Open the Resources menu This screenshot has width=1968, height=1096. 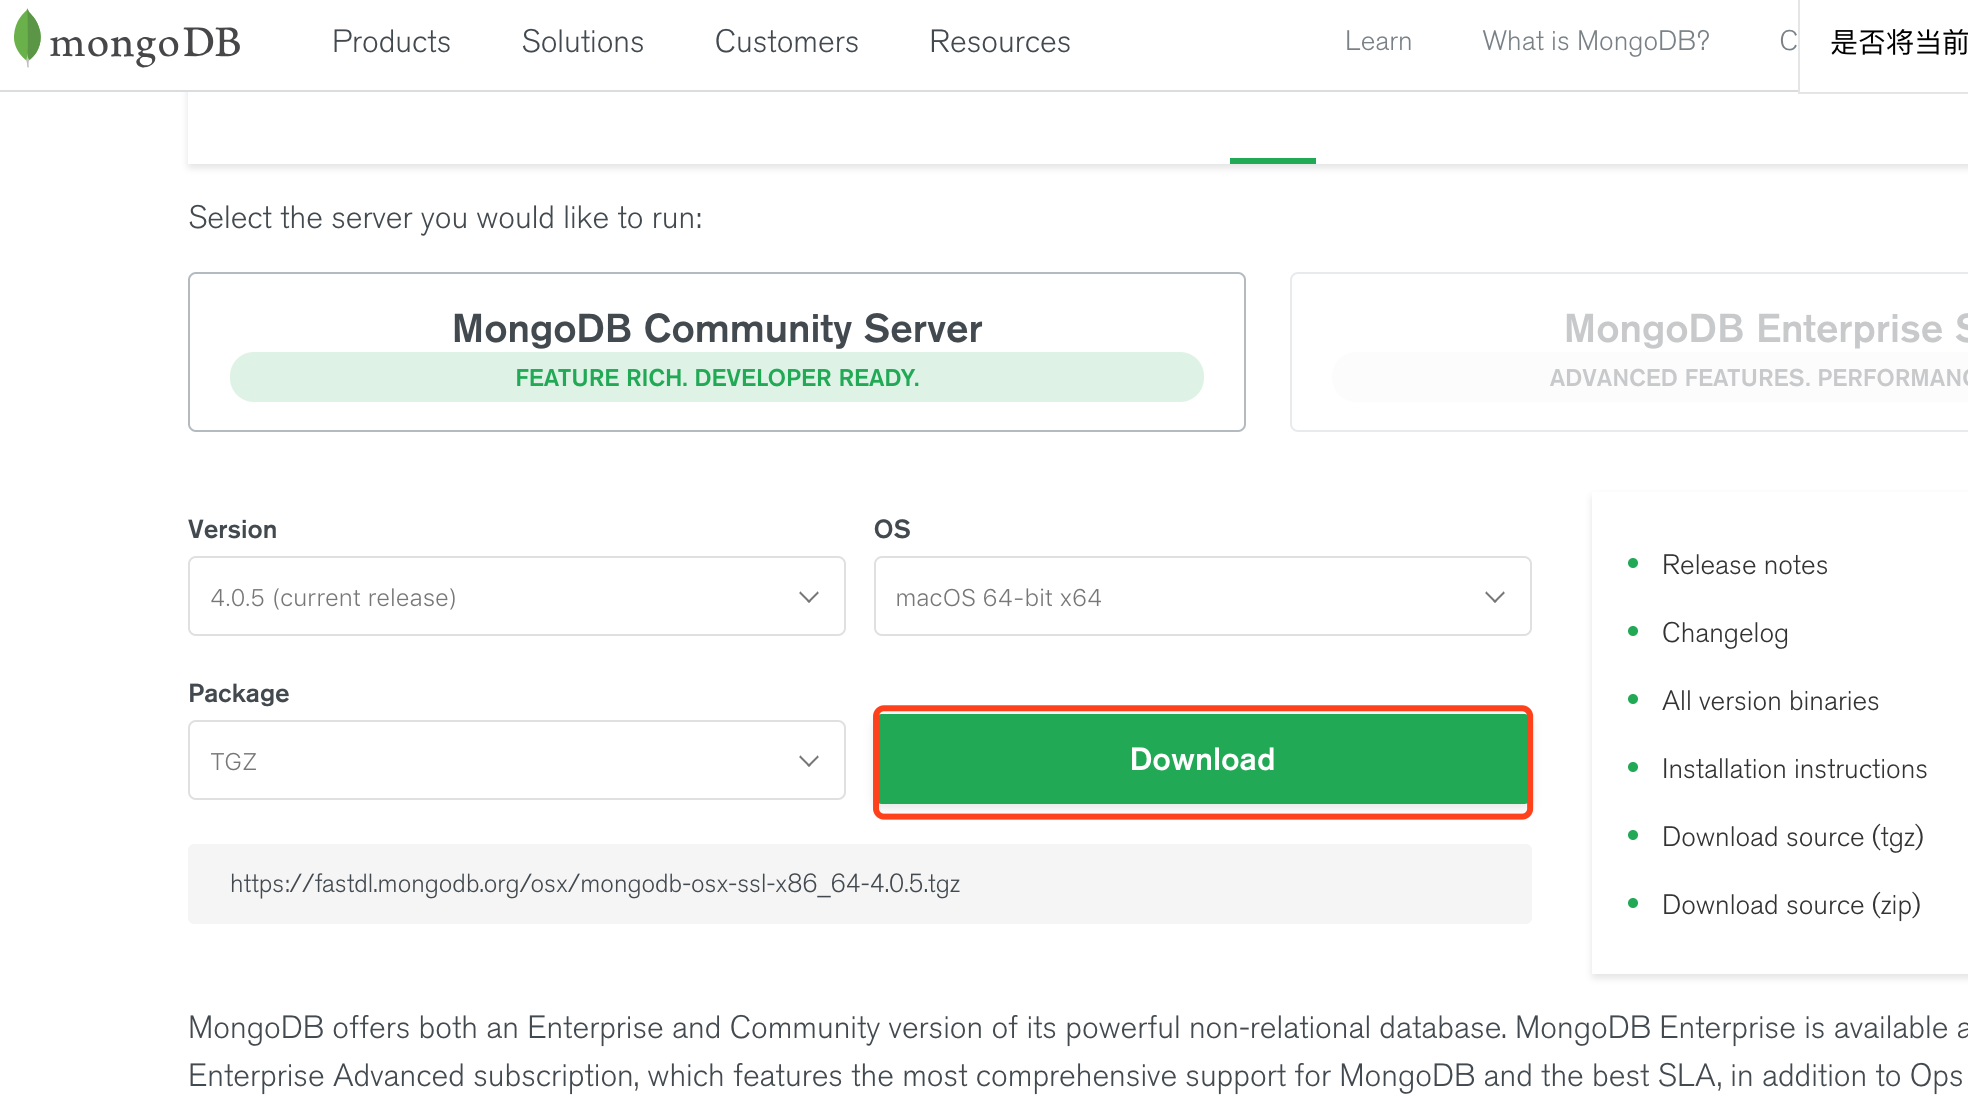(x=1000, y=42)
